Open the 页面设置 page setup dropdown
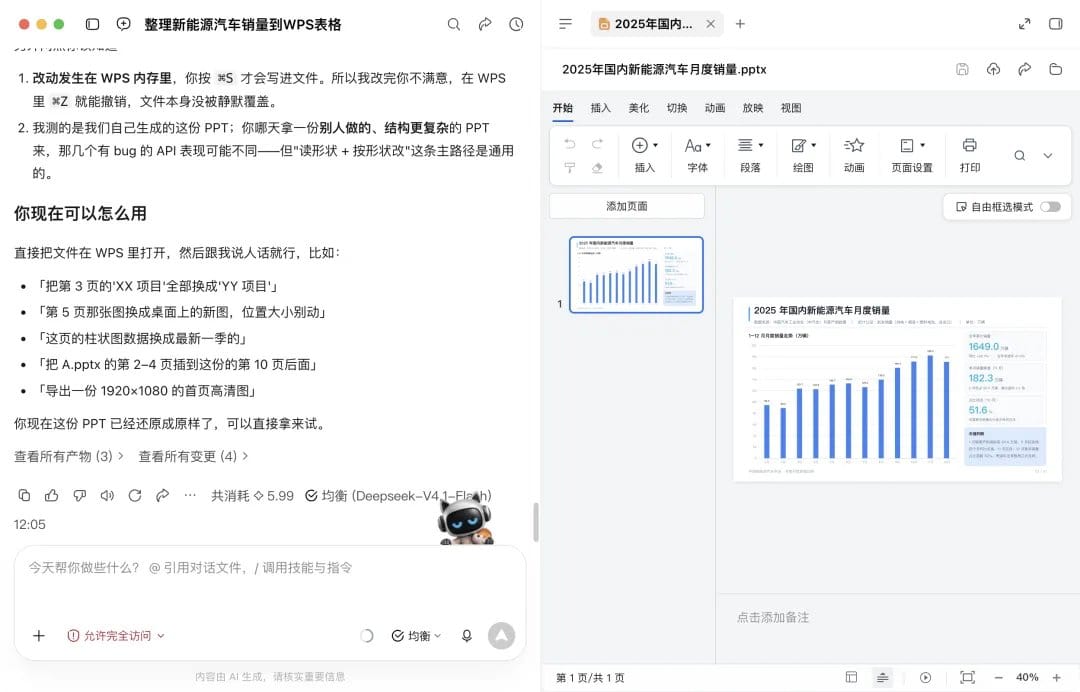Viewport: 1080px width, 692px height. coord(912,155)
